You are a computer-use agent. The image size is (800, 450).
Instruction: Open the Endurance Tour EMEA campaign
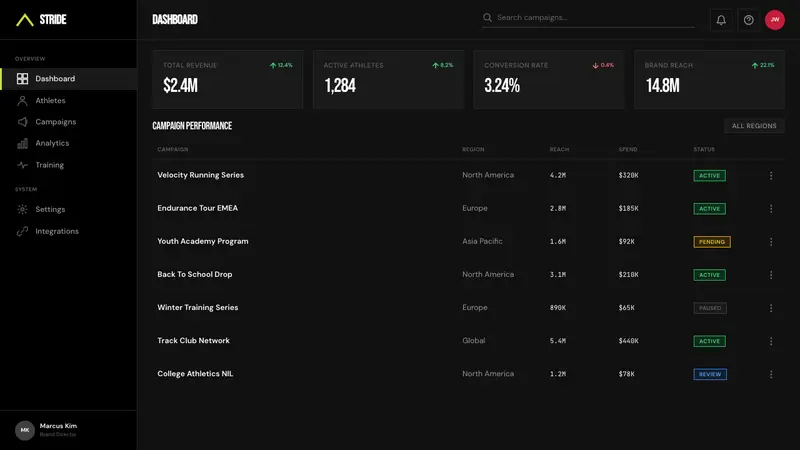pyautogui.click(x=197, y=208)
